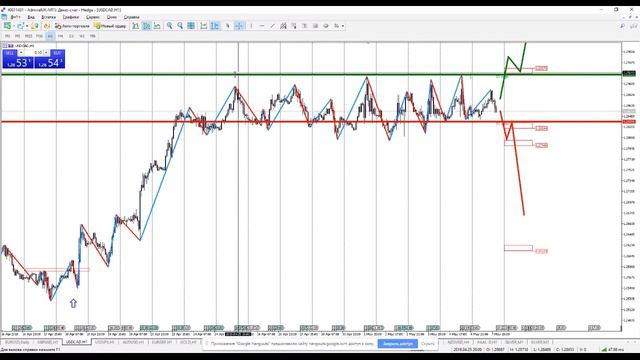640x360 pixels.
Task: Open the Вставка menu
Action: pyautogui.click(x=49, y=17)
